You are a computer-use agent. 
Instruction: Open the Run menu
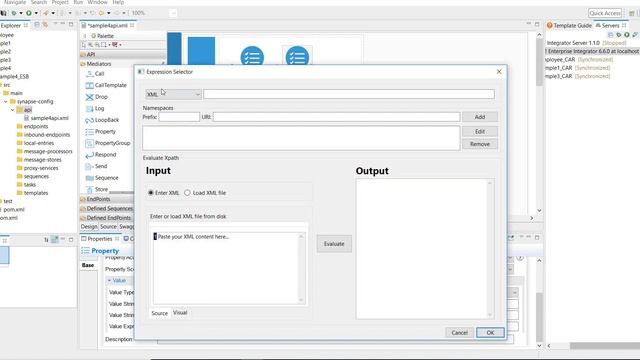coord(78,2)
